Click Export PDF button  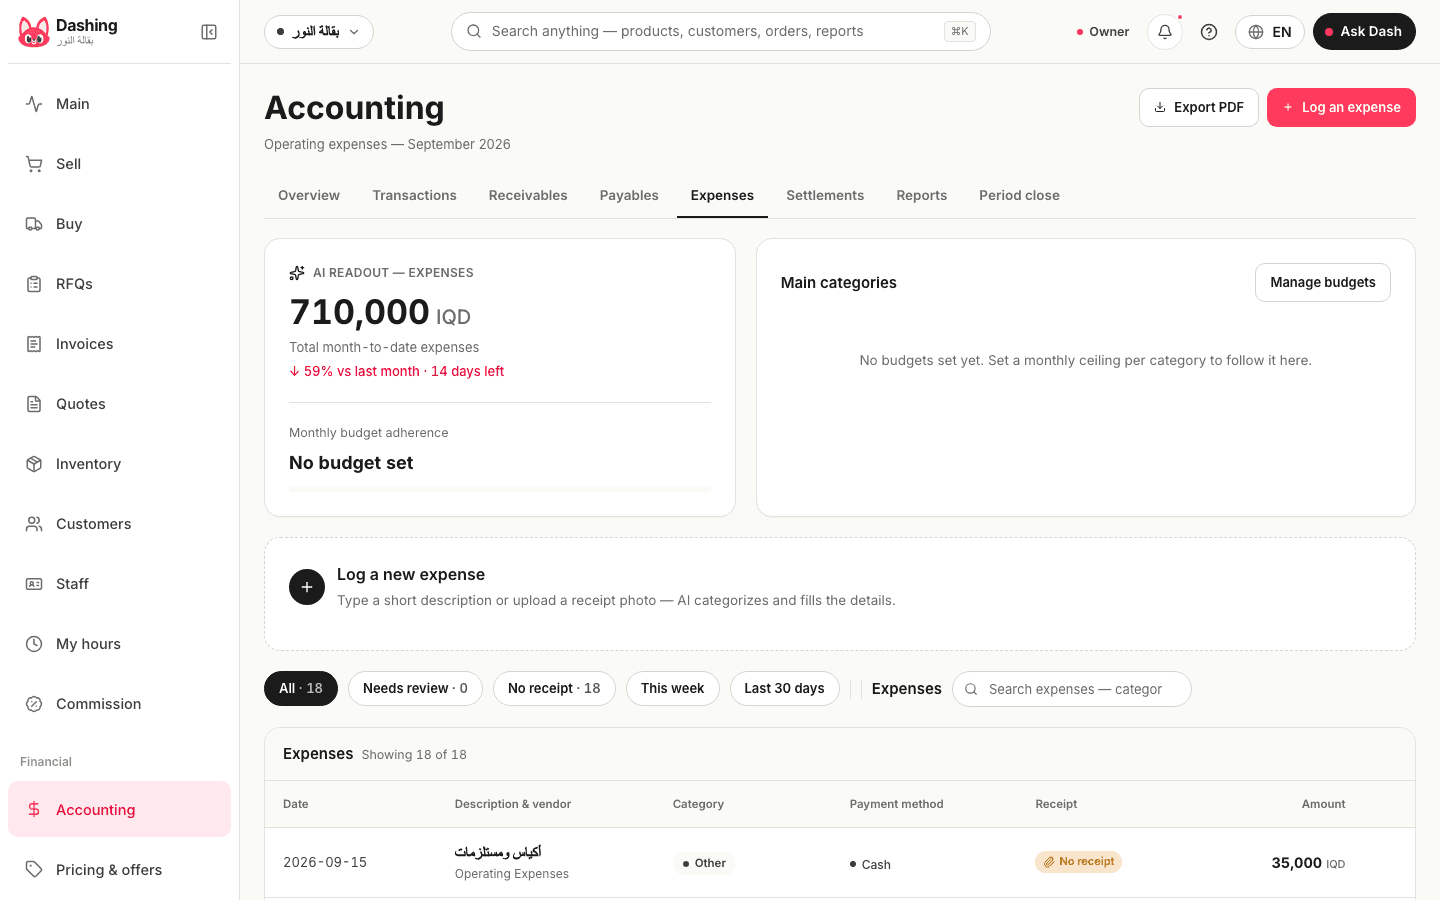(x=1199, y=108)
